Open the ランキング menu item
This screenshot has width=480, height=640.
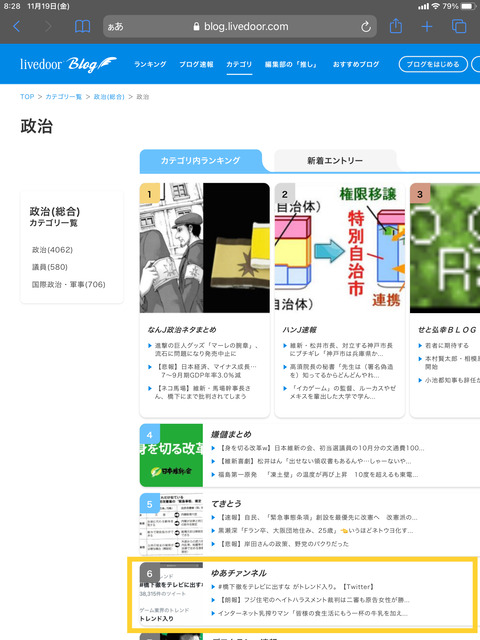coord(150,64)
